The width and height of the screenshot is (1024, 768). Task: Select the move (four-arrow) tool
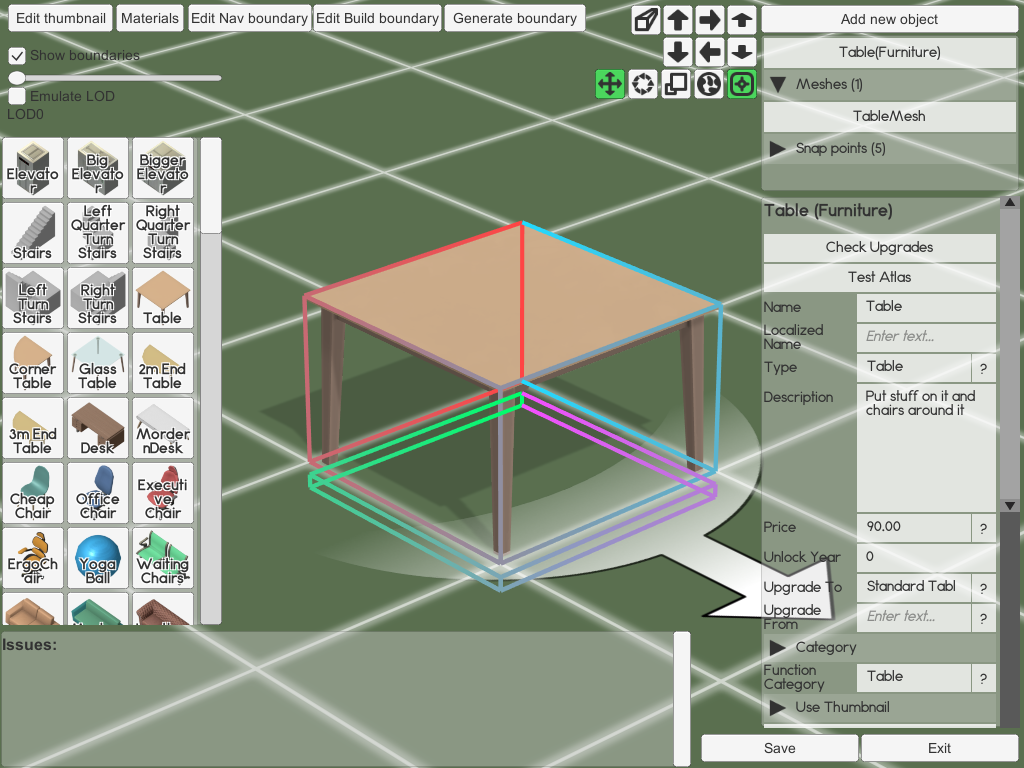tap(610, 85)
